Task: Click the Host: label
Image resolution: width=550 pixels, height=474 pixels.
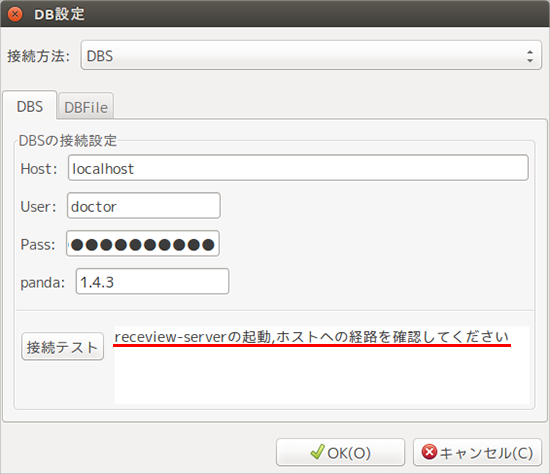Action: (x=39, y=169)
